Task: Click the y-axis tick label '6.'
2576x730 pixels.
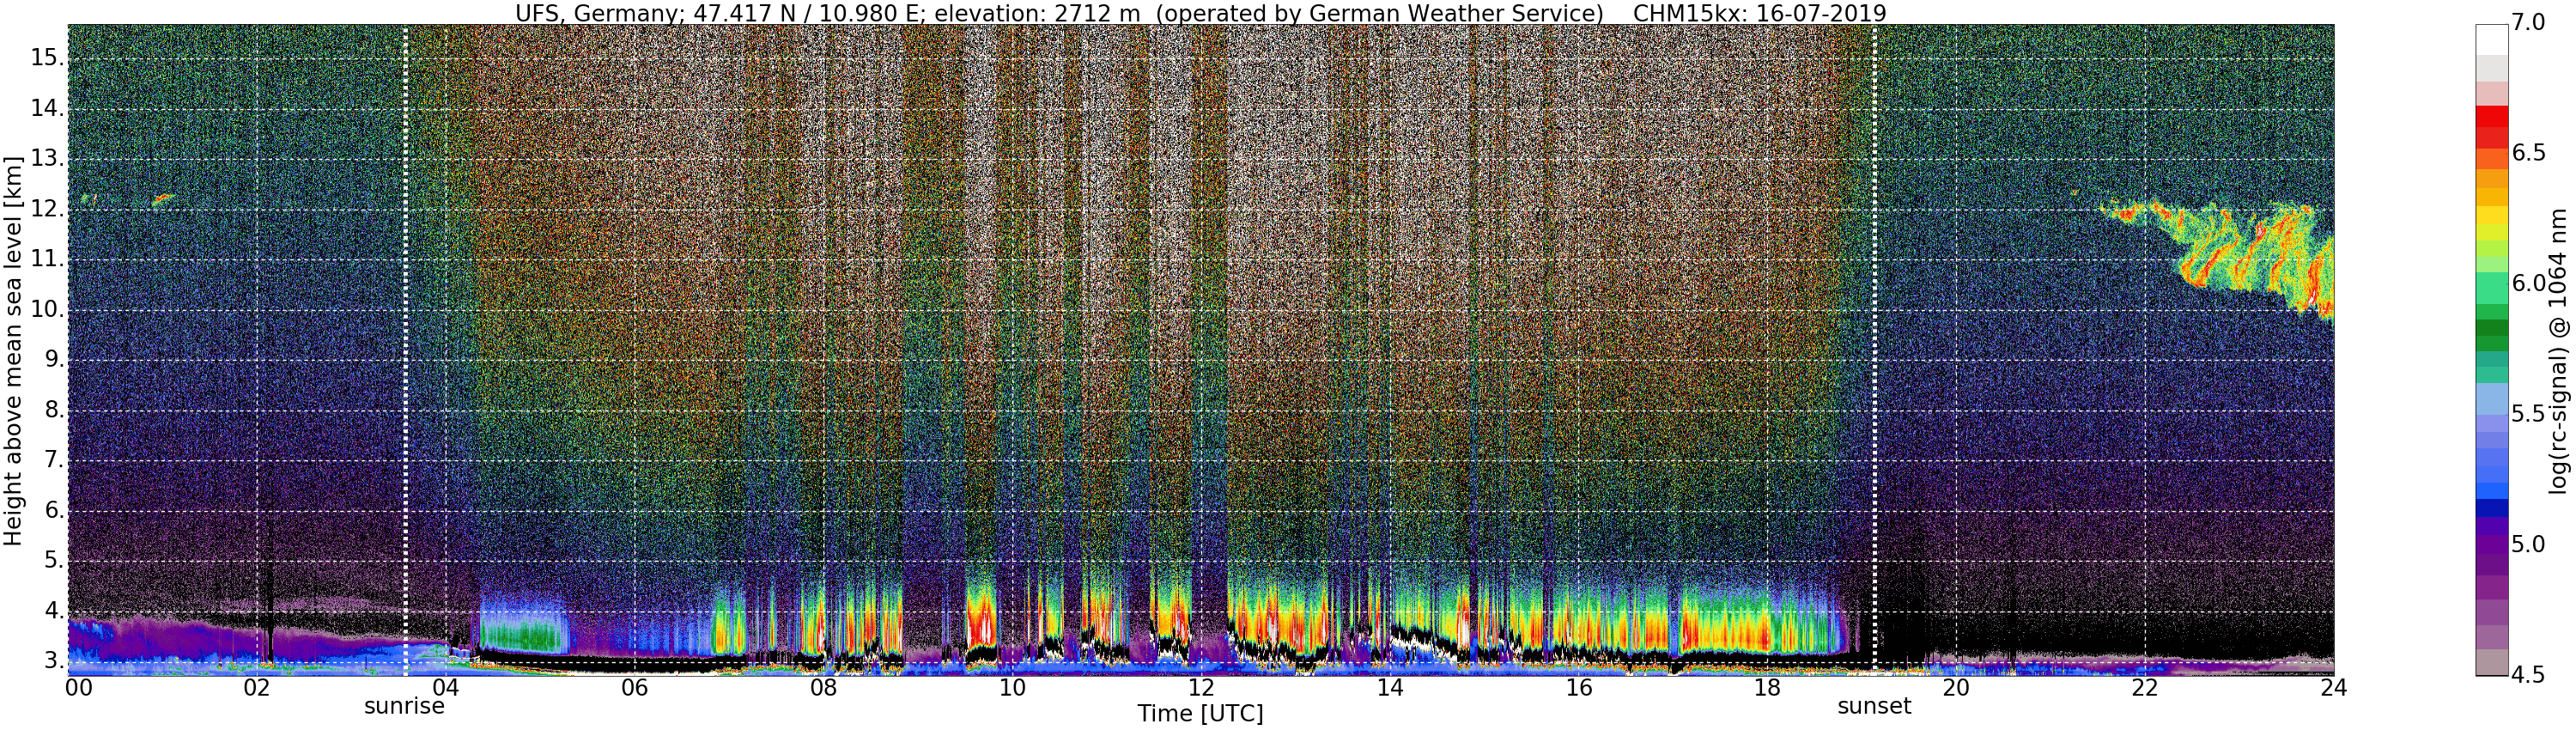Action: [54, 511]
